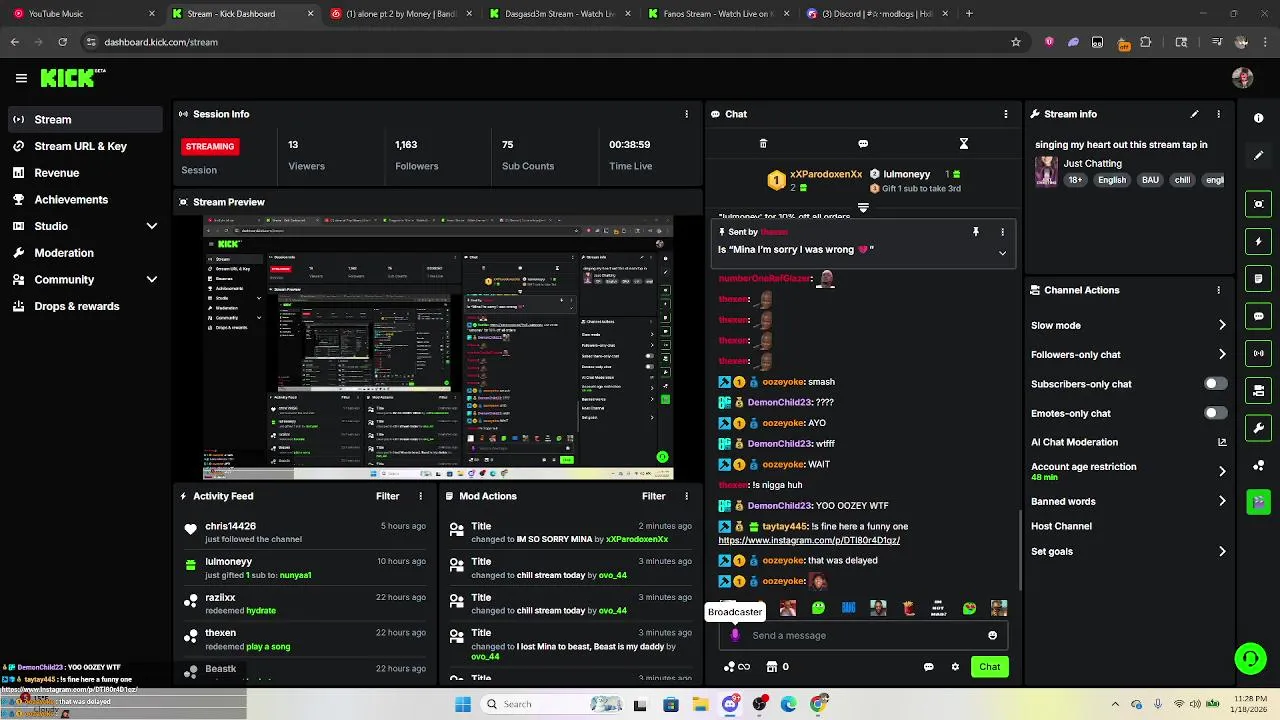Open chat settings gear icon

point(955,667)
